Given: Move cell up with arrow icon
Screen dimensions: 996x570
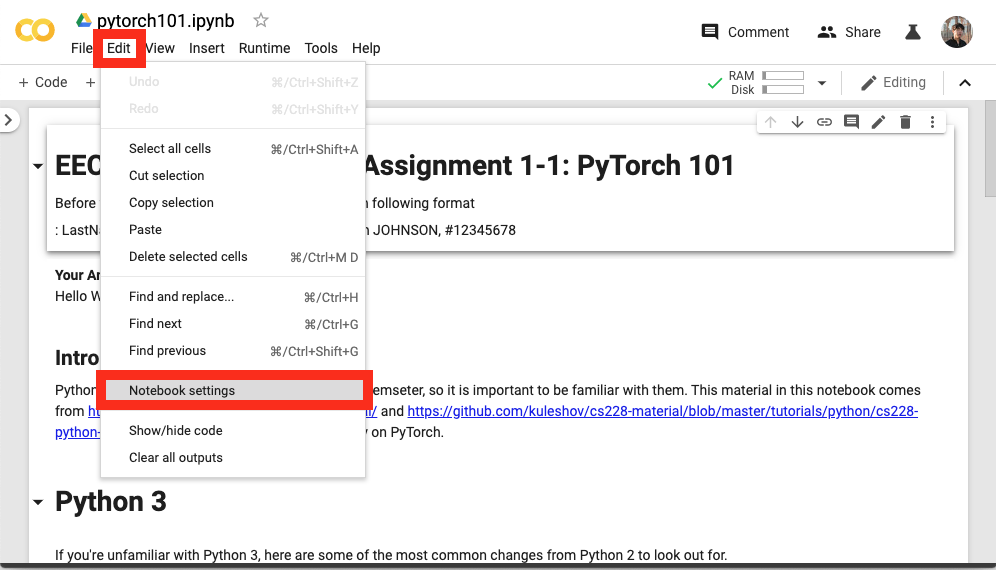Looking at the screenshot, I should coord(771,122).
